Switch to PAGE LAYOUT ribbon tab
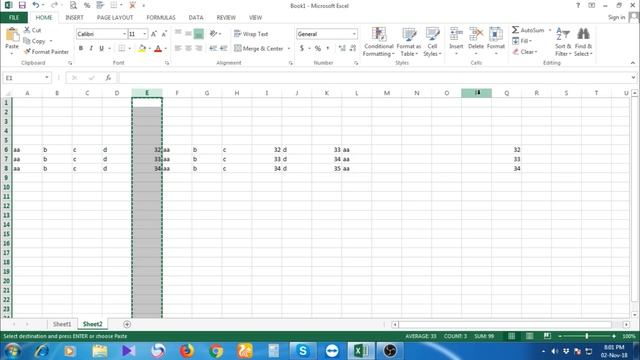The width and height of the screenshot is (640, 360). (115, 18)
